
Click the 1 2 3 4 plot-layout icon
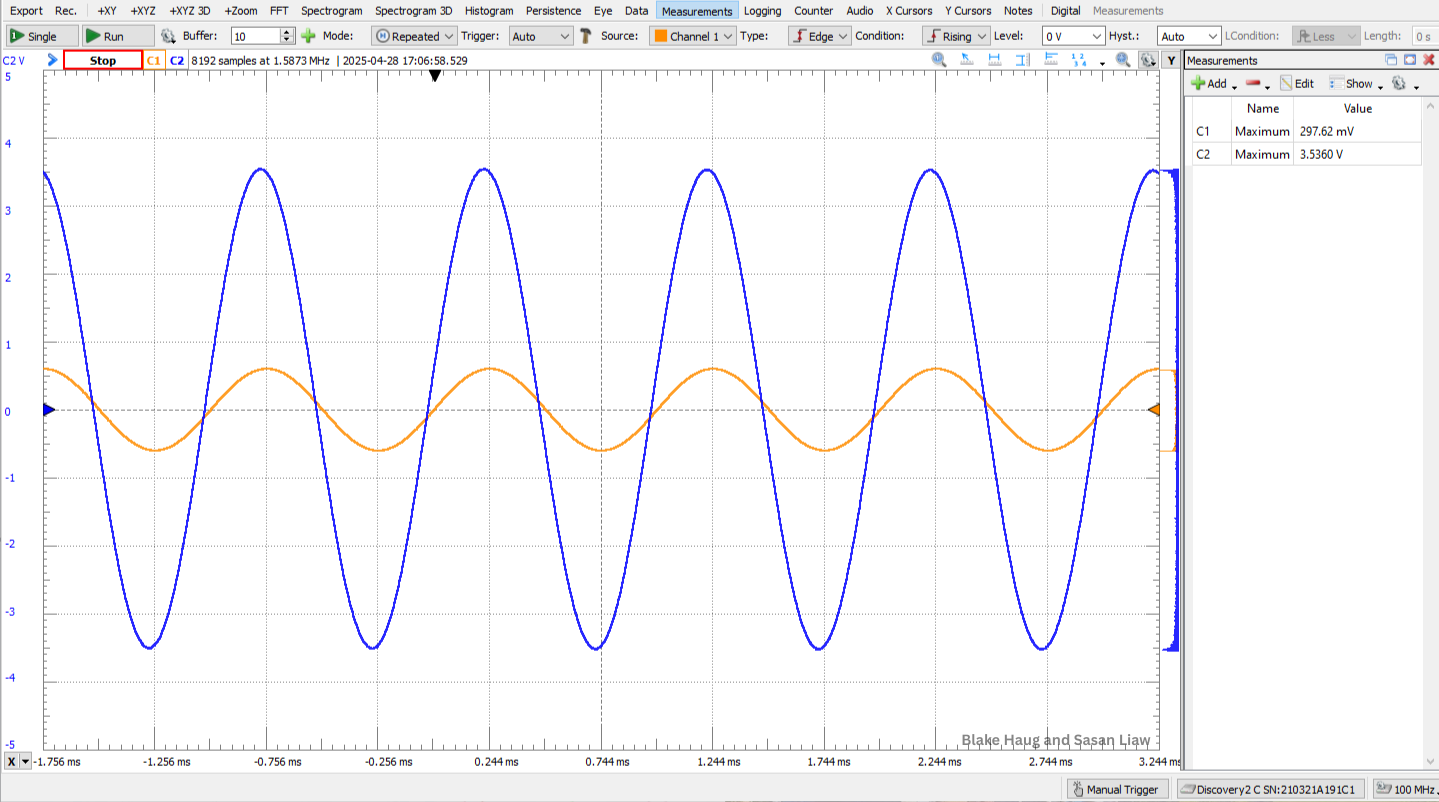pos(1079,60)
